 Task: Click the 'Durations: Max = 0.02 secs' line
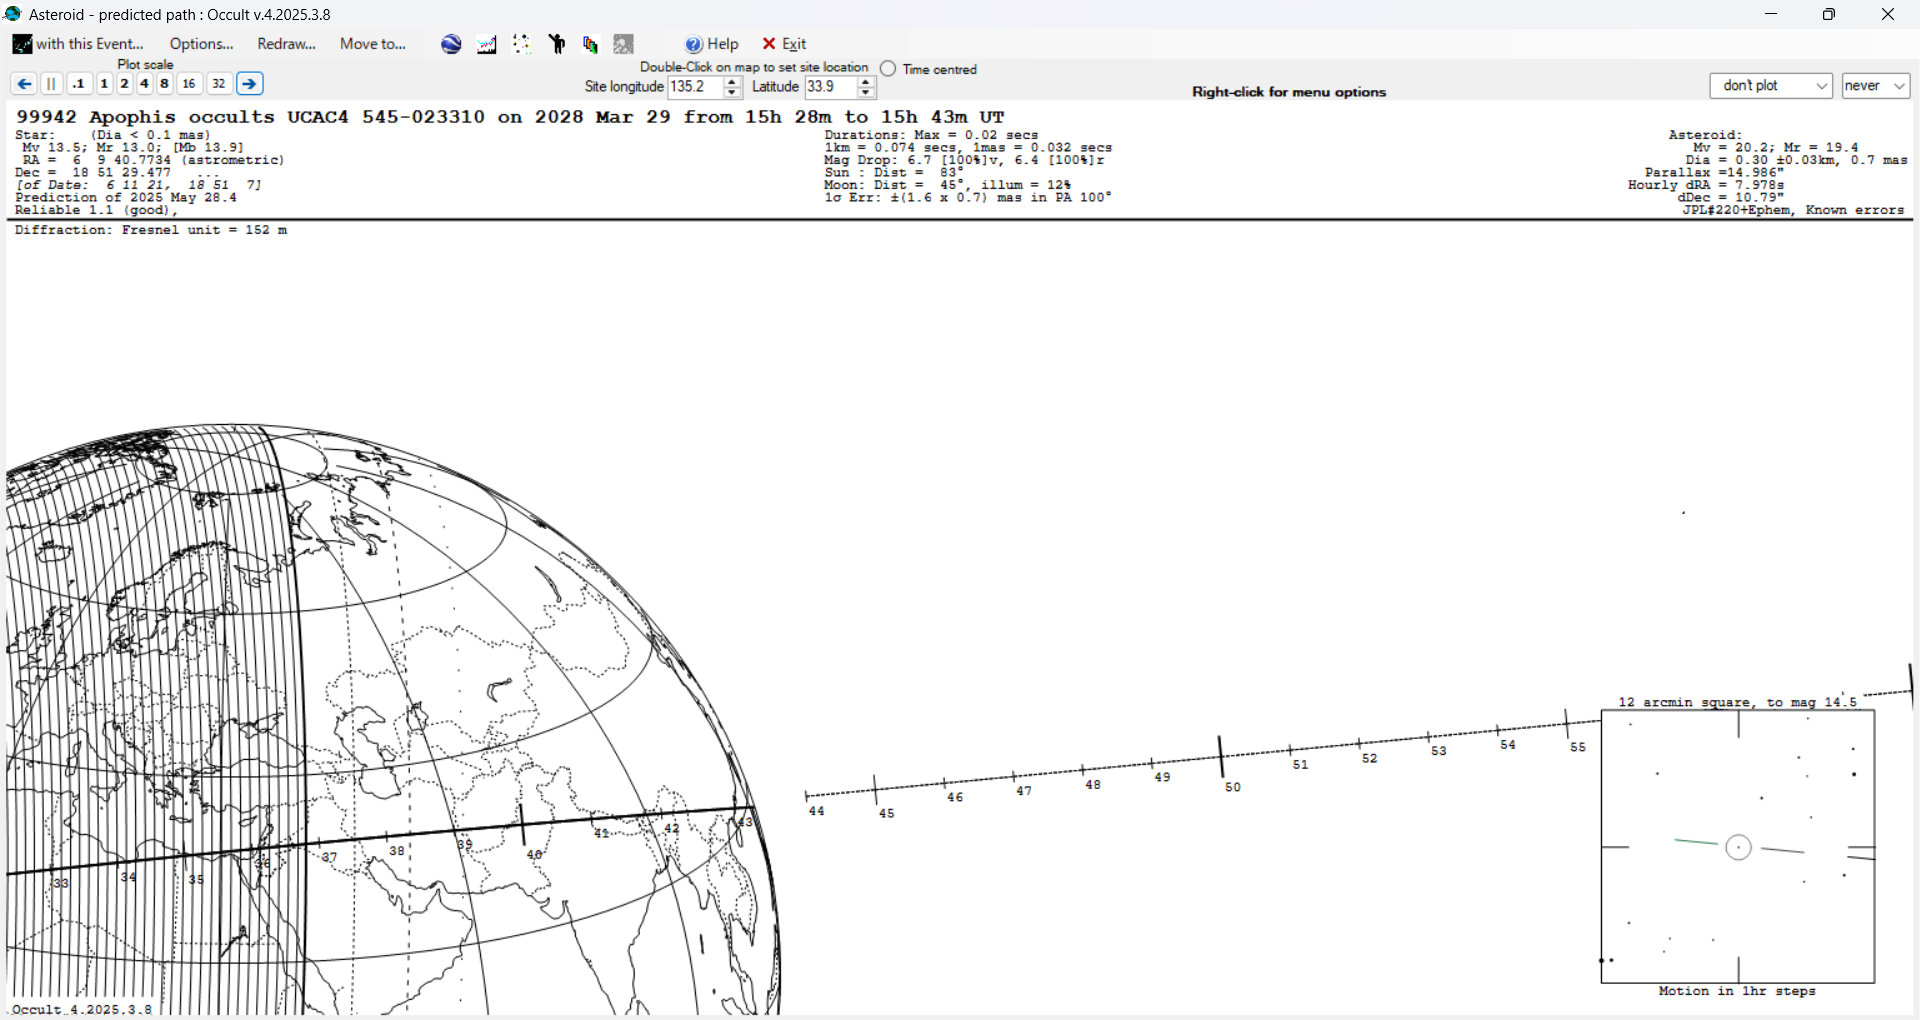click(931, 135)
